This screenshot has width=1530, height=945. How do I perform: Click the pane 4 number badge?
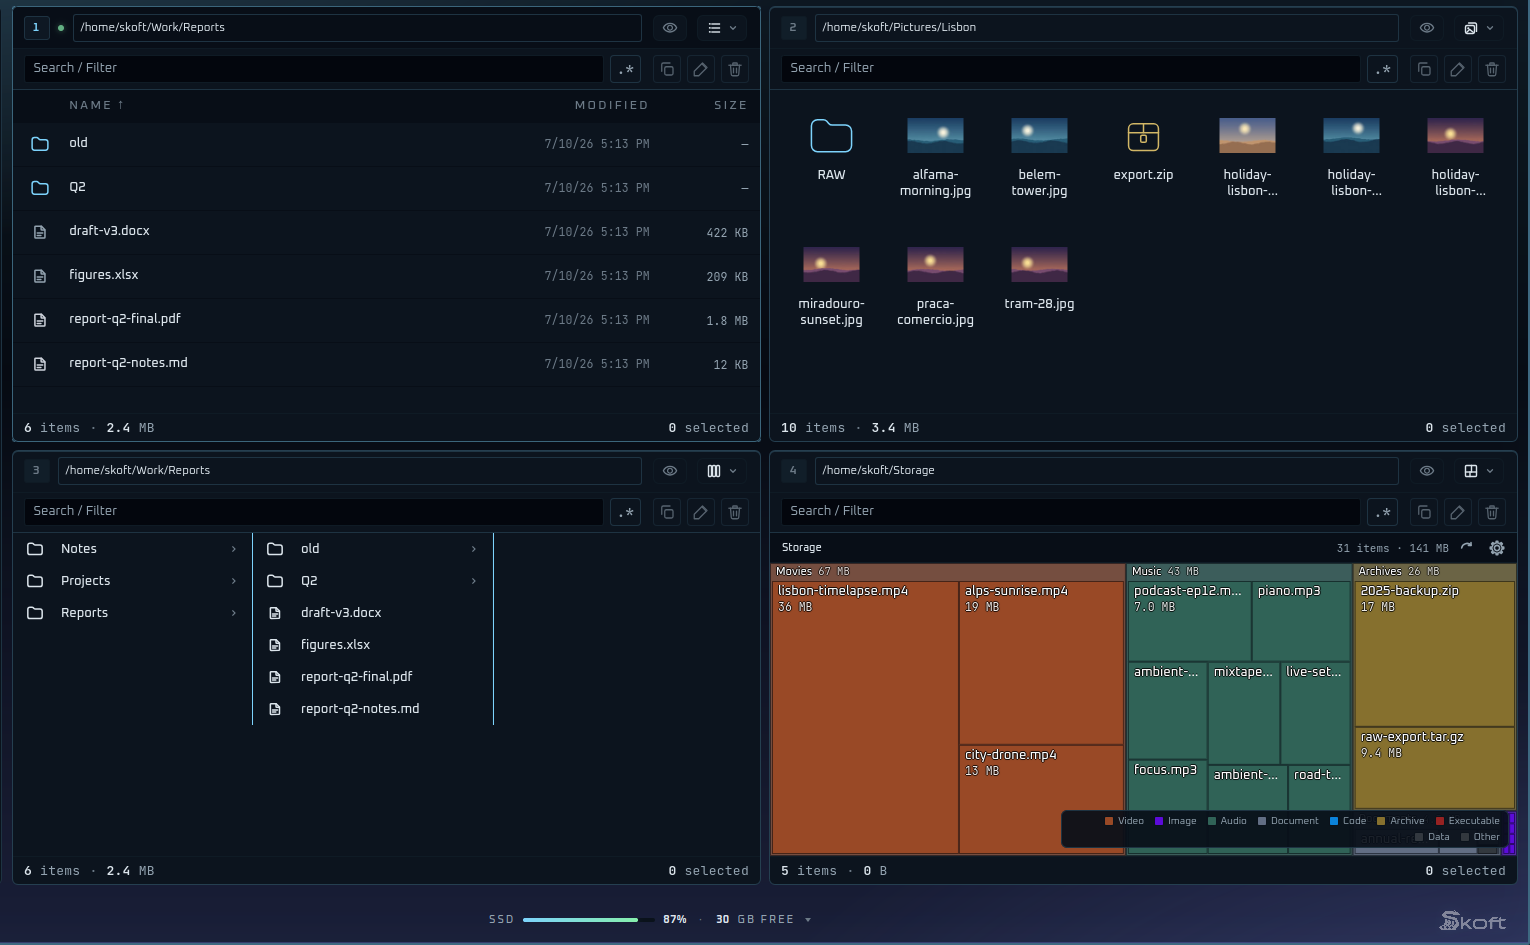(x=793, y=471)
